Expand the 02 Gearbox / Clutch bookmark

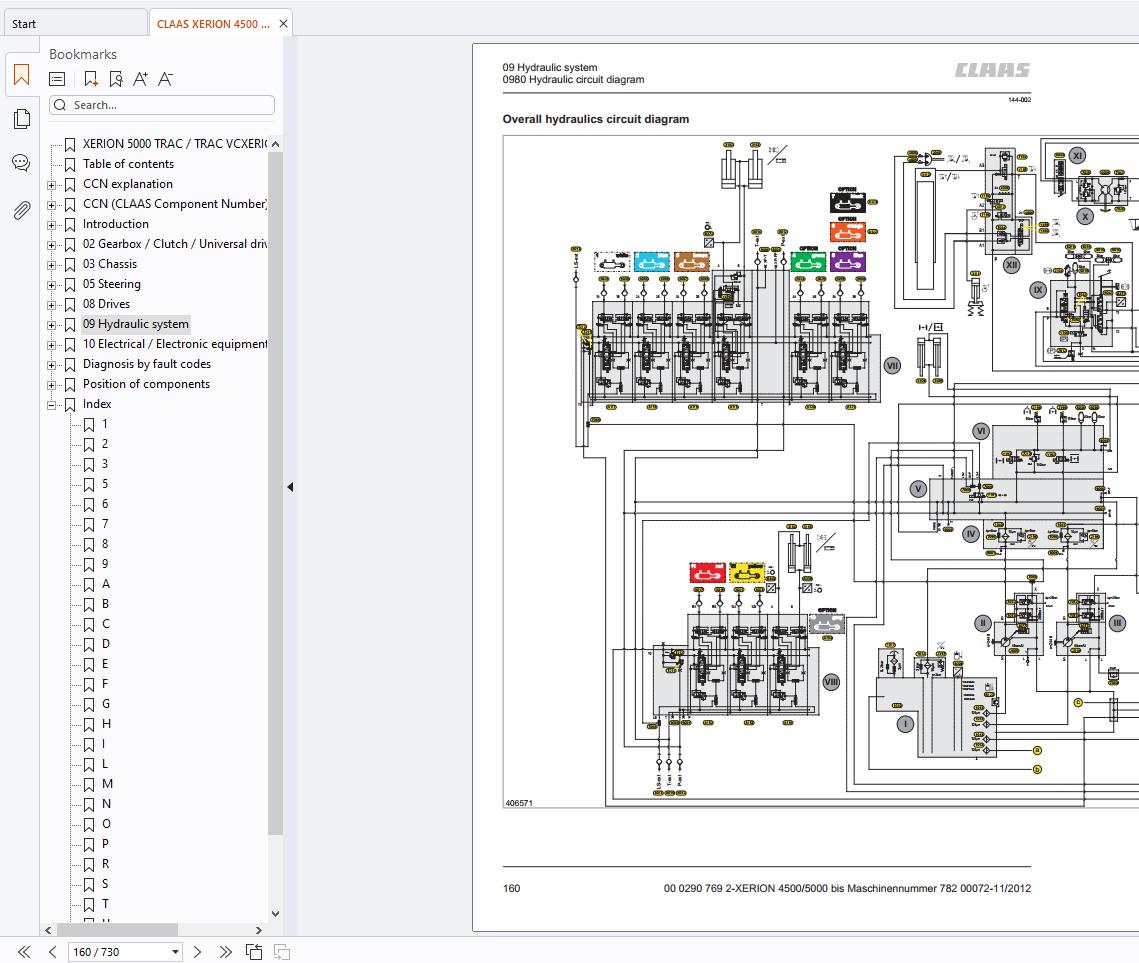(x=52, y=245)
